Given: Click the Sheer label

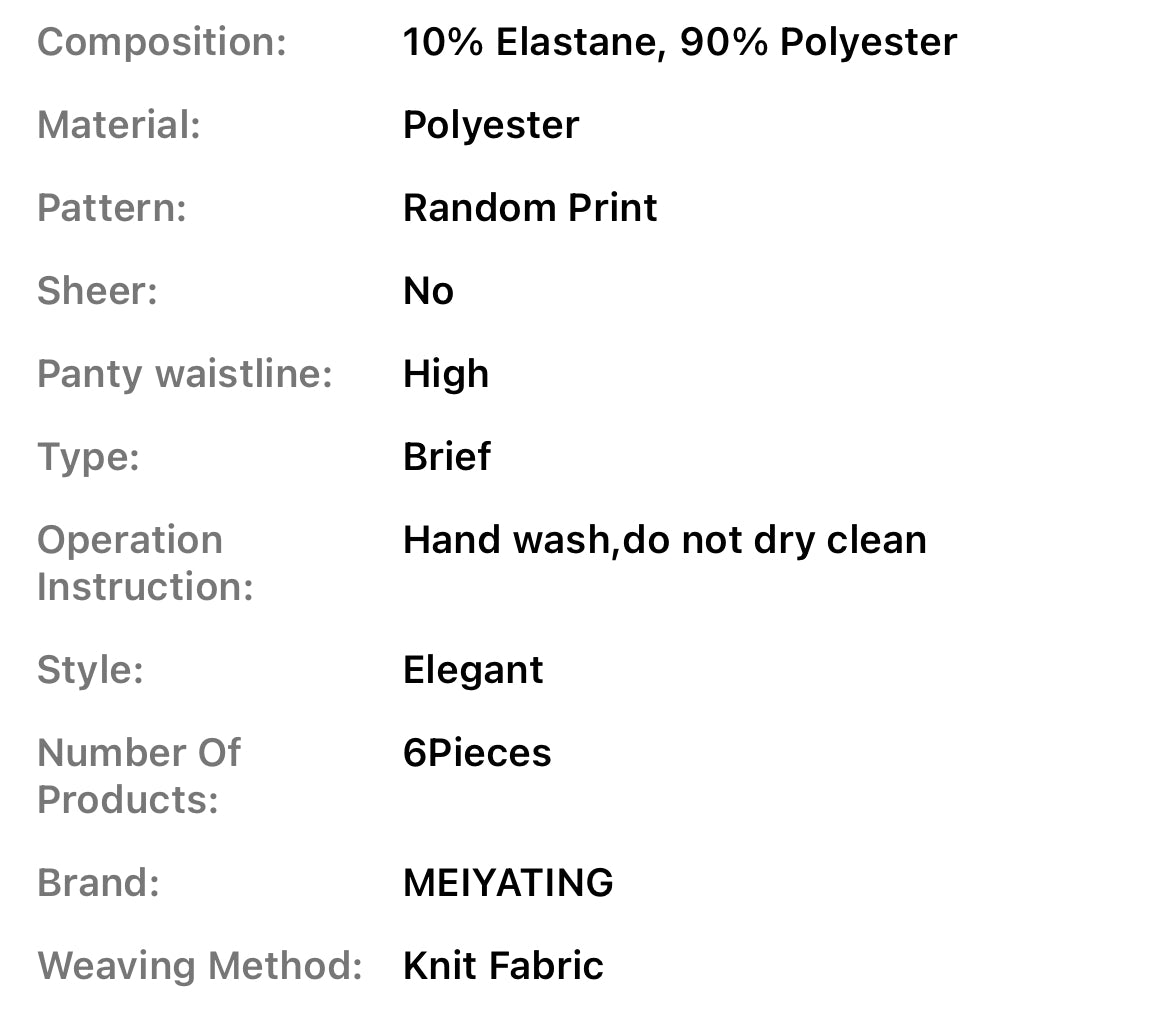Looking at the screenshot, I should click(97, 291).
